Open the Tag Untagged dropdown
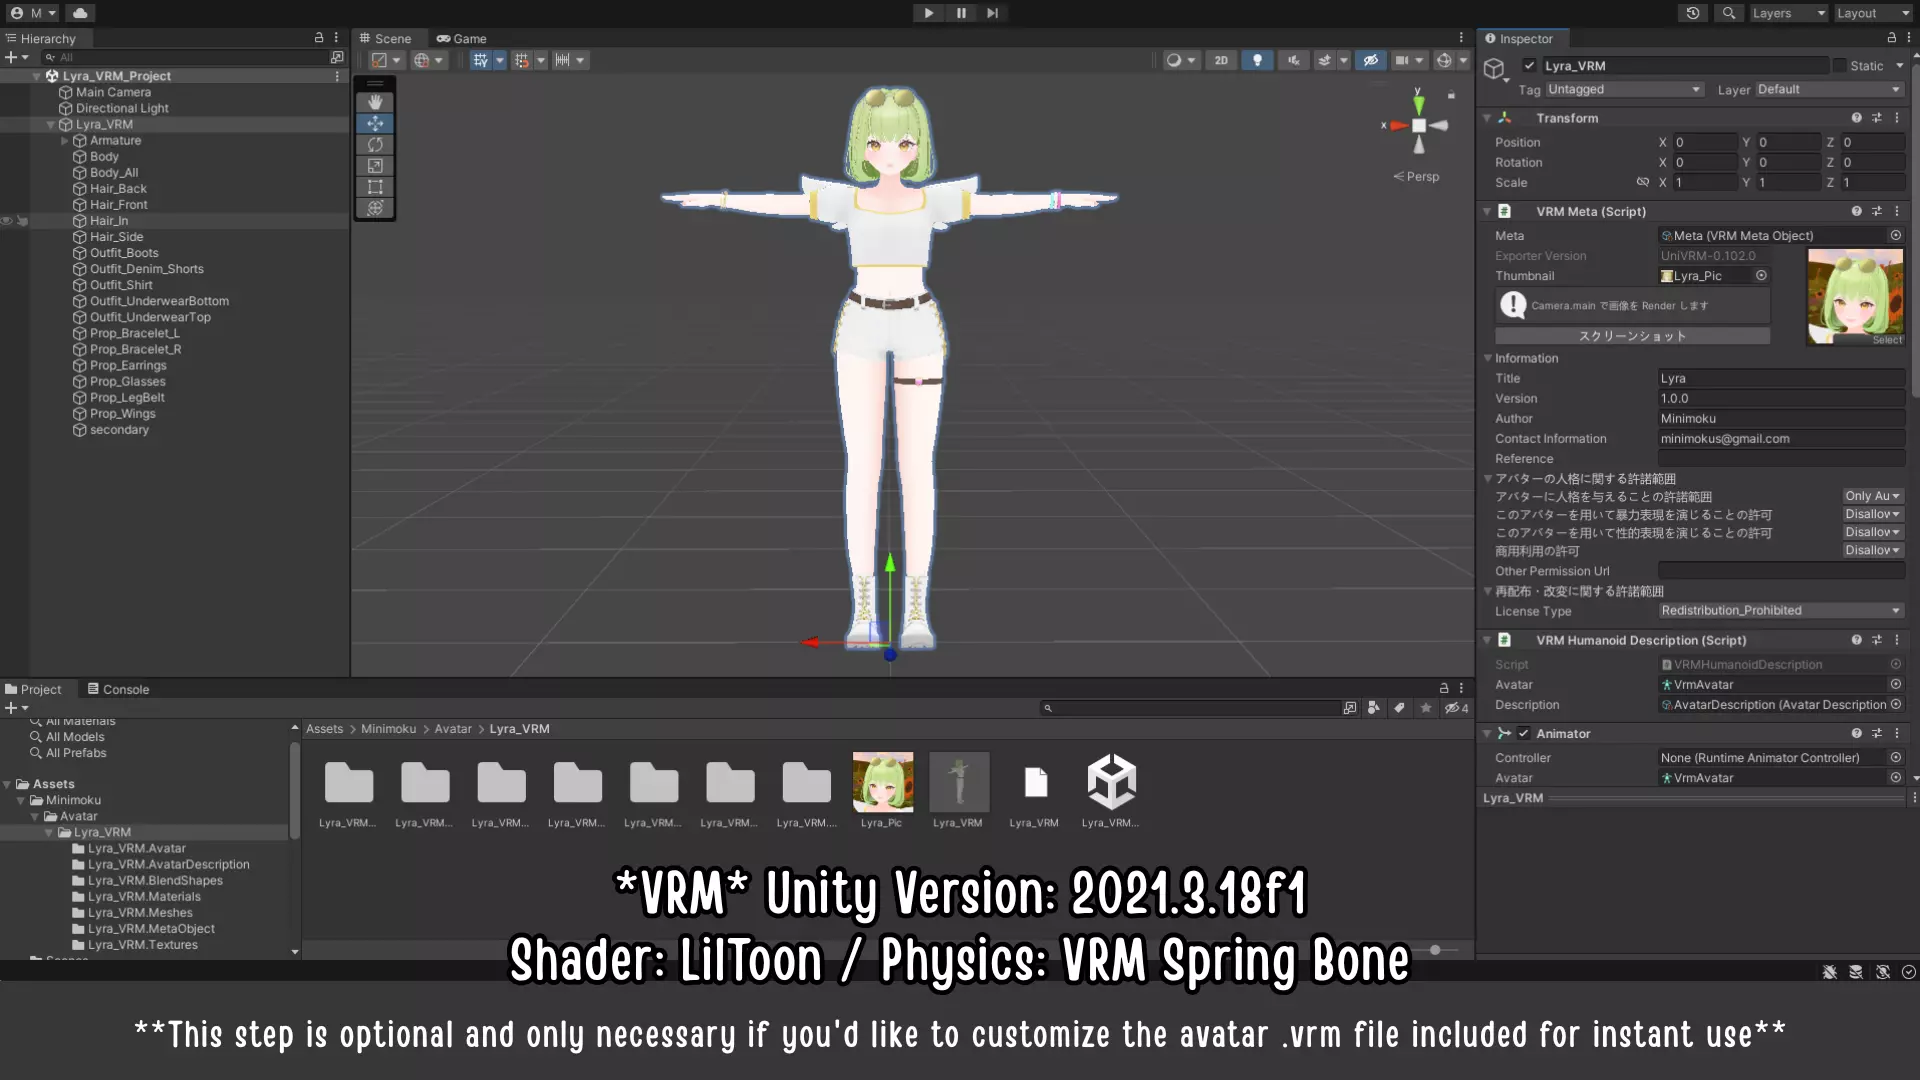Screen dimensions: 1920x1080 (x=1624, y=89)
